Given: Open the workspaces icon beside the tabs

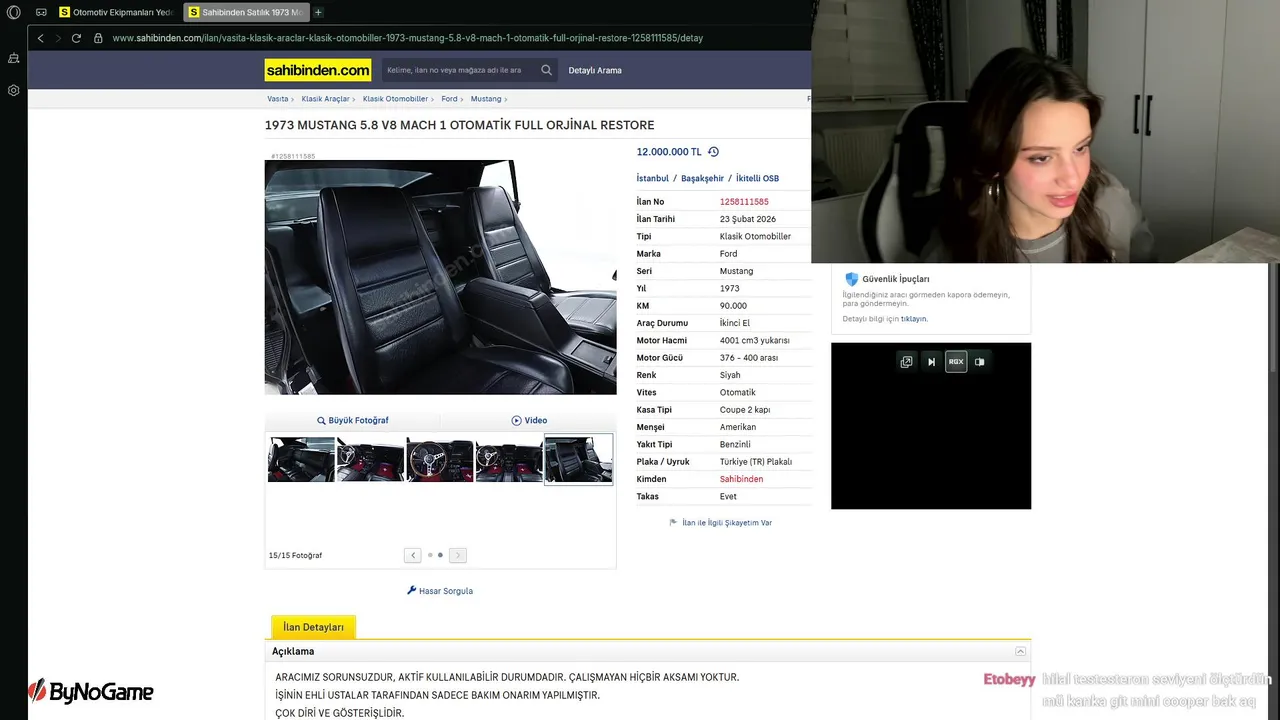Looking at the screenshot, I should coord(41,12).
